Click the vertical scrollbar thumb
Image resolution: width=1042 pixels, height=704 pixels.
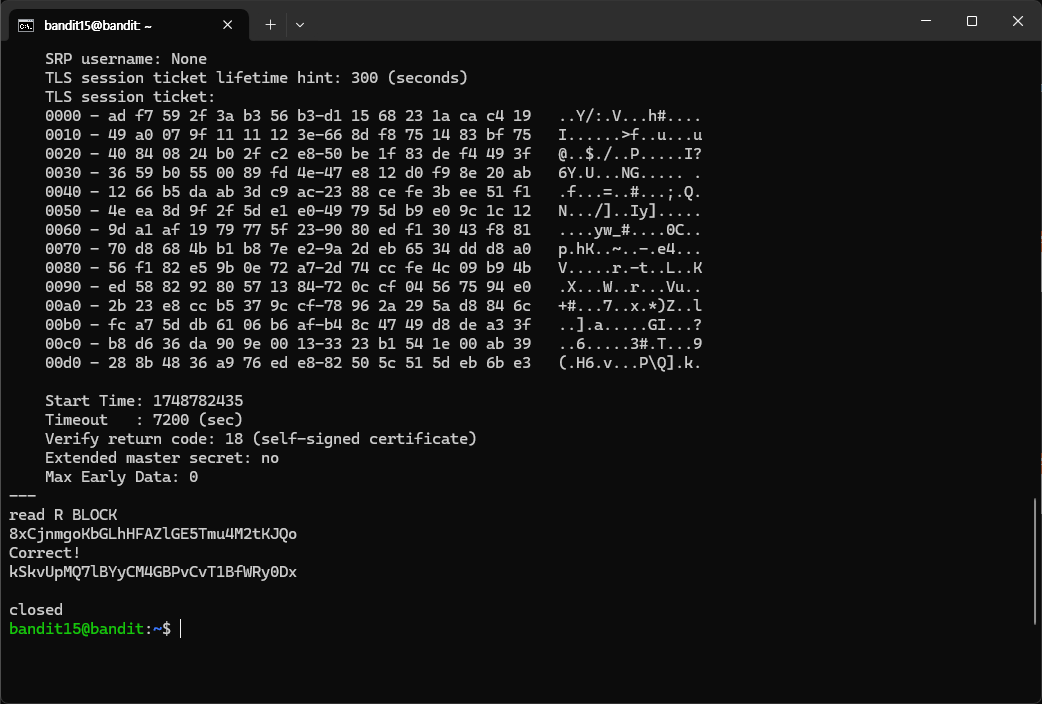click(x=1035, y=562)
